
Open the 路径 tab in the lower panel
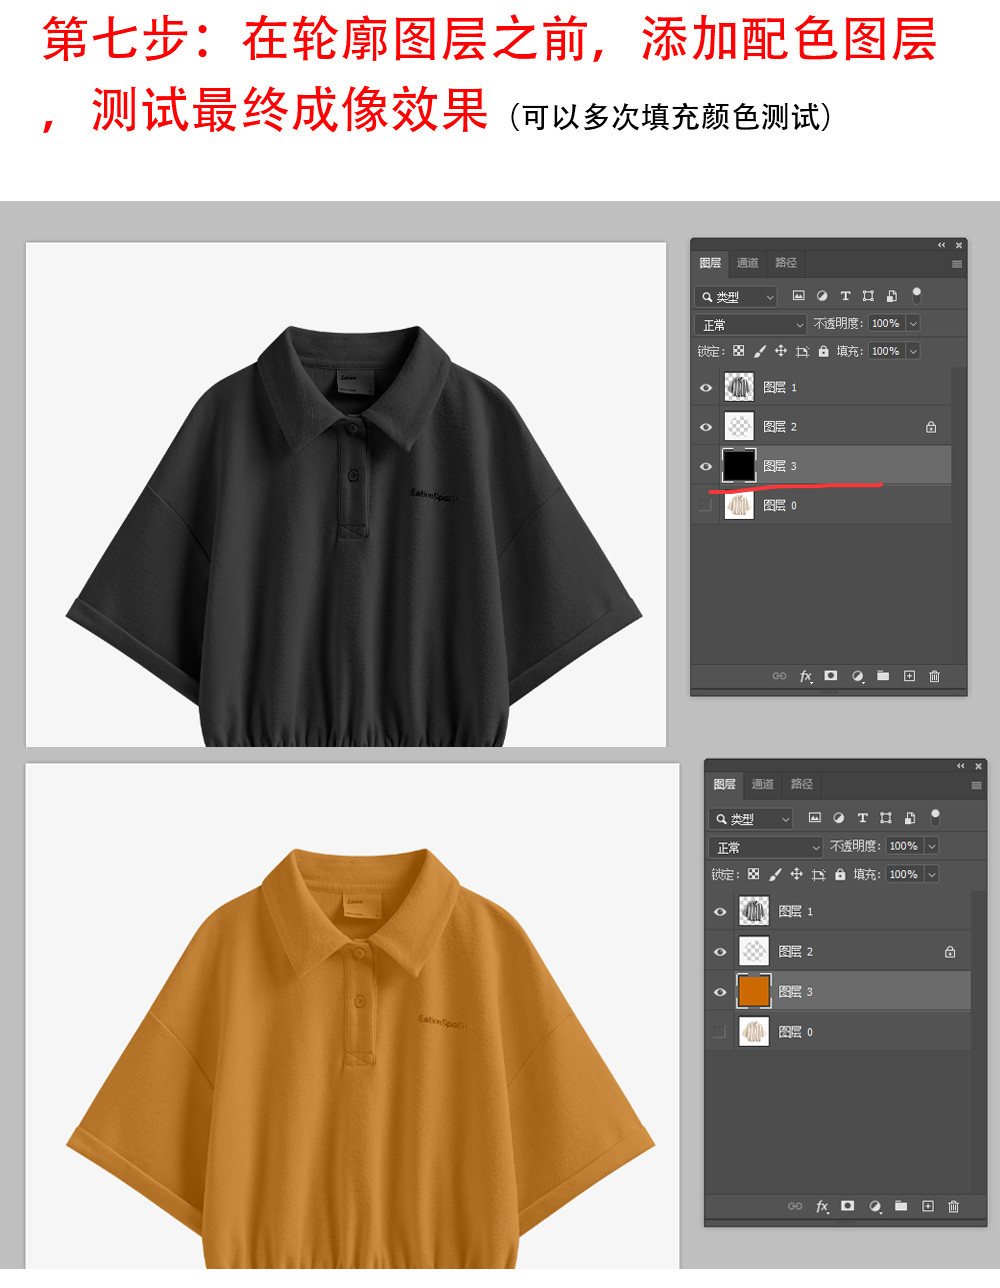coord(801,784)
